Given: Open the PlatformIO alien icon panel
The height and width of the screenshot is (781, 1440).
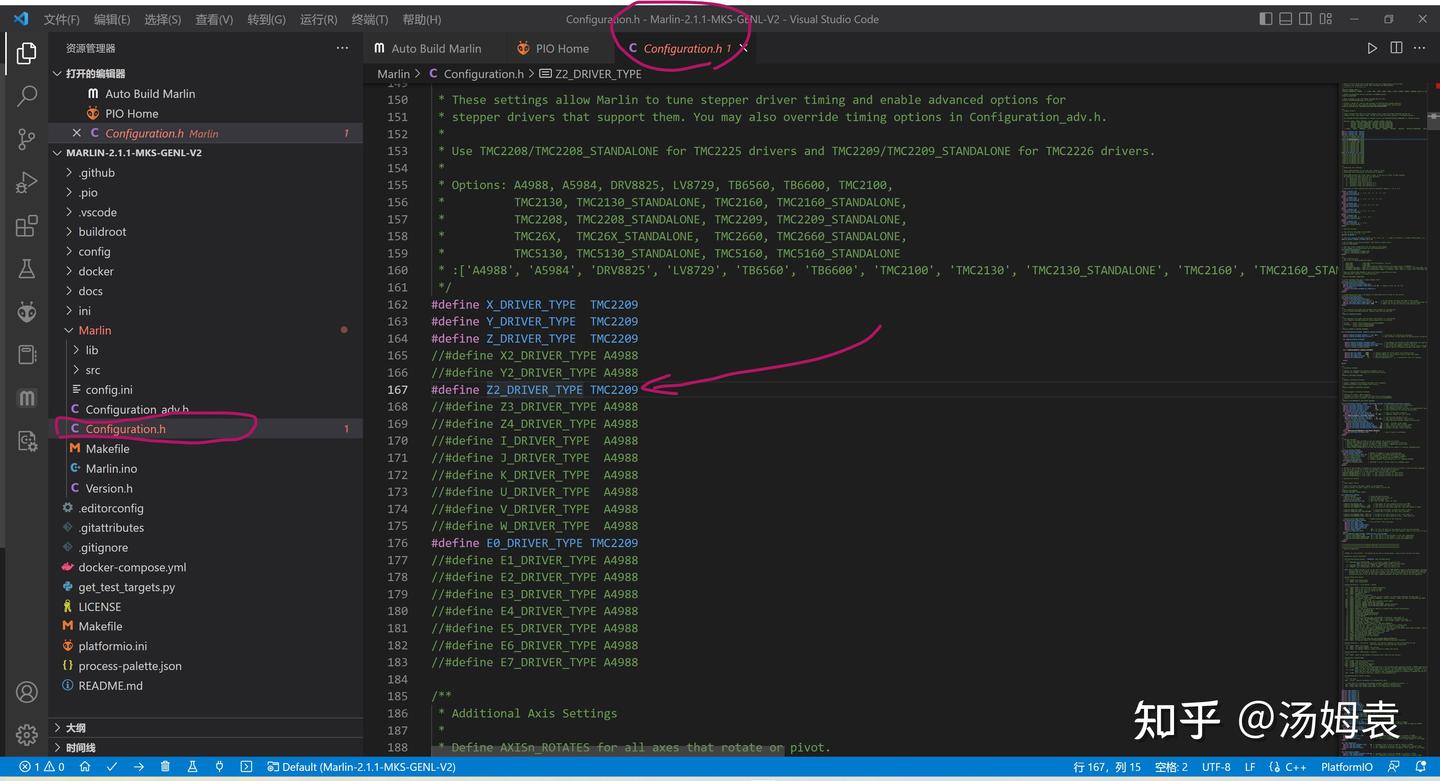Looking at the screenshot, I should coord(27,312).
